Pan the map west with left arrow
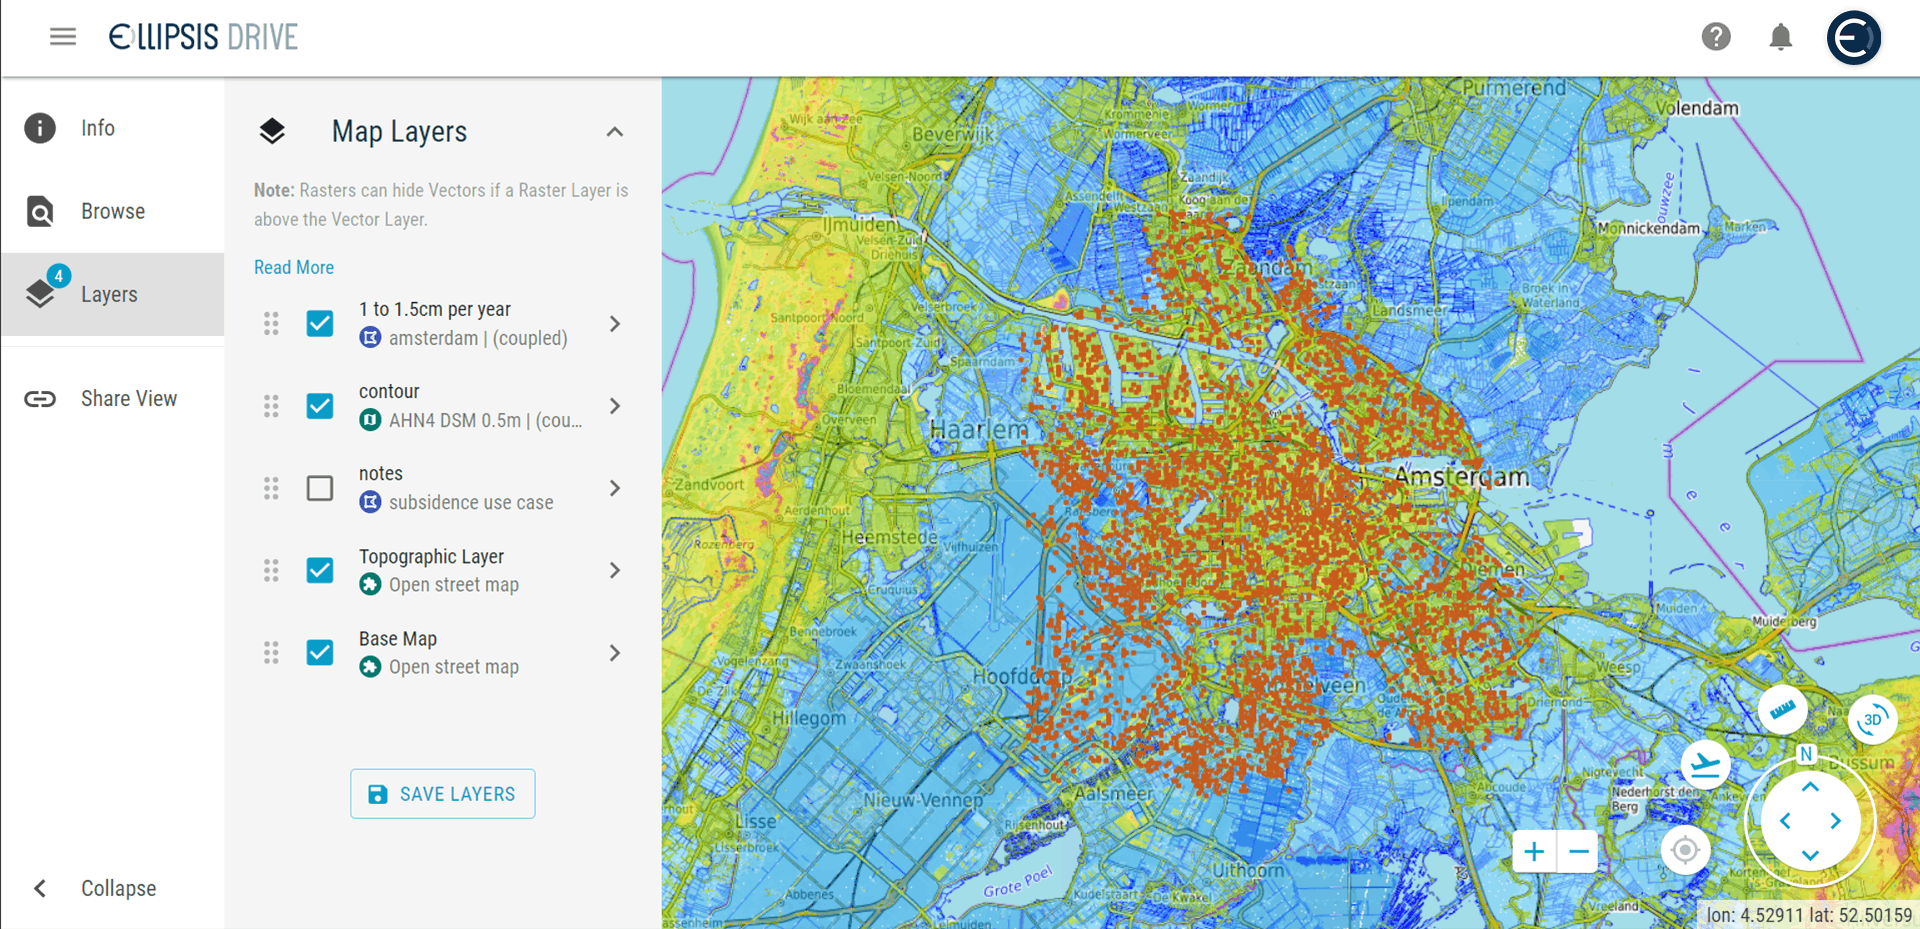Image resolution: width=1920 pixels, height=929 pixels. coord(1785,821)
